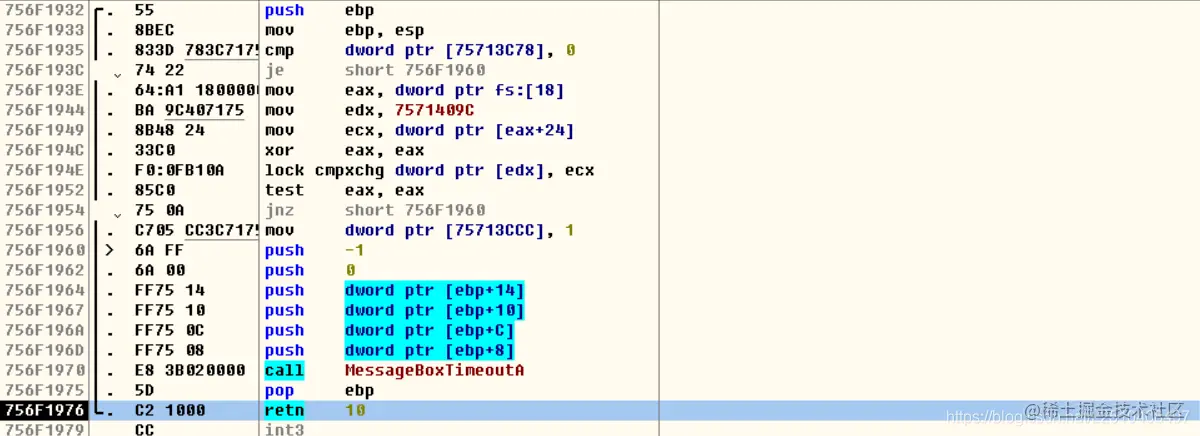Image resolution: width=1200 pixels, height=436 pixels.
Task: Click the 'jnz short 756F1960' instruction
Action: tap(375, 210)
